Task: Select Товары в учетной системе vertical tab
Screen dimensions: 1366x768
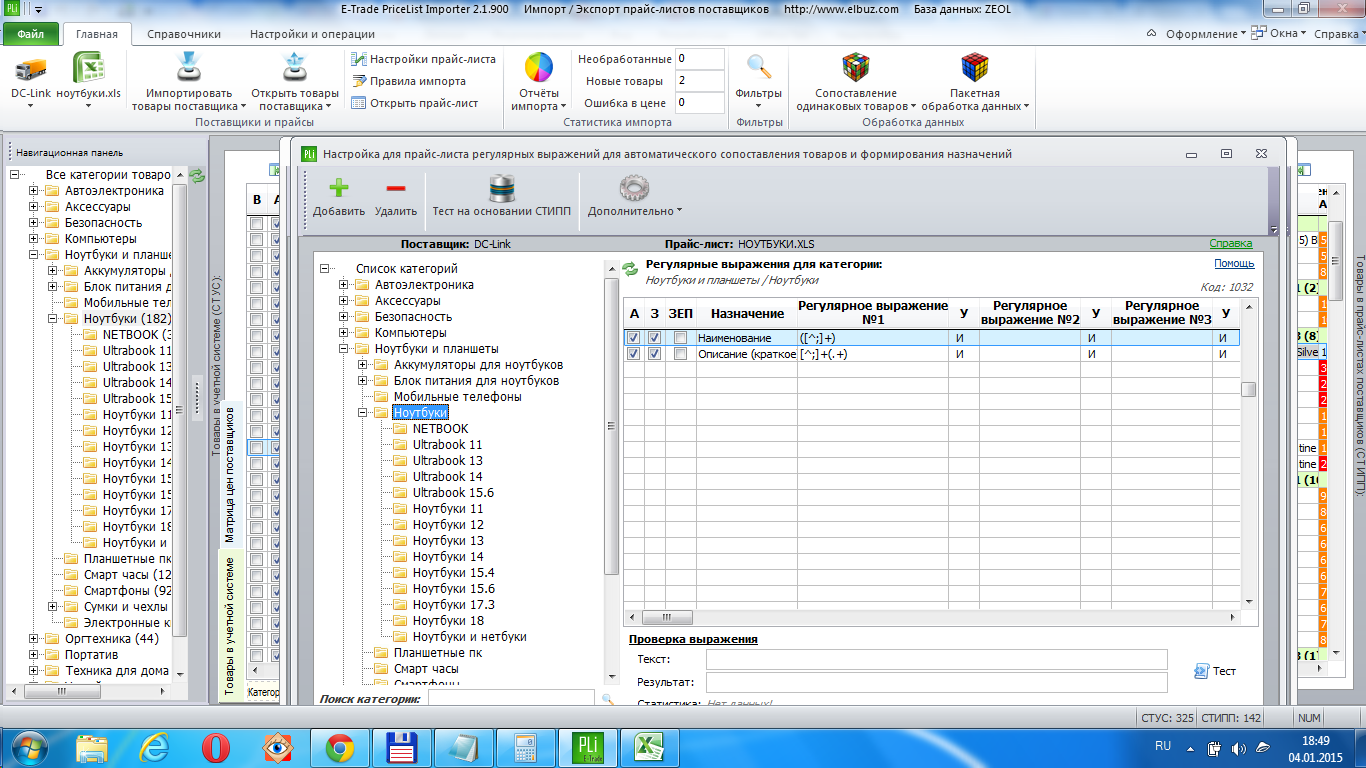Action: (229, 625)
